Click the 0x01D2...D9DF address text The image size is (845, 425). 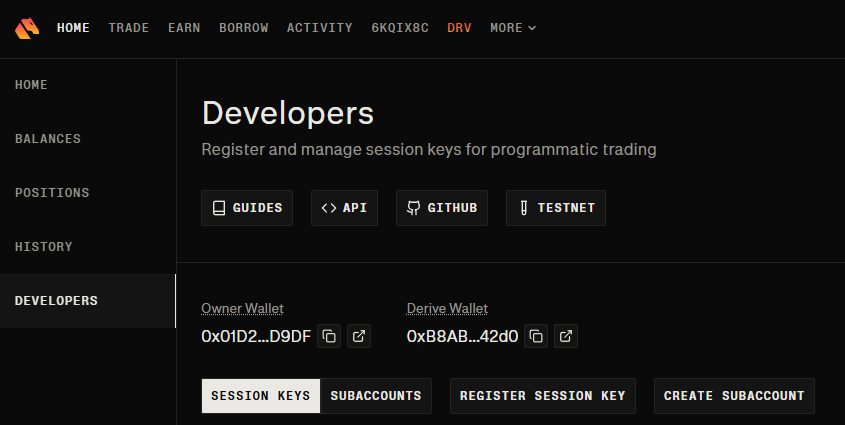[256, 337]
